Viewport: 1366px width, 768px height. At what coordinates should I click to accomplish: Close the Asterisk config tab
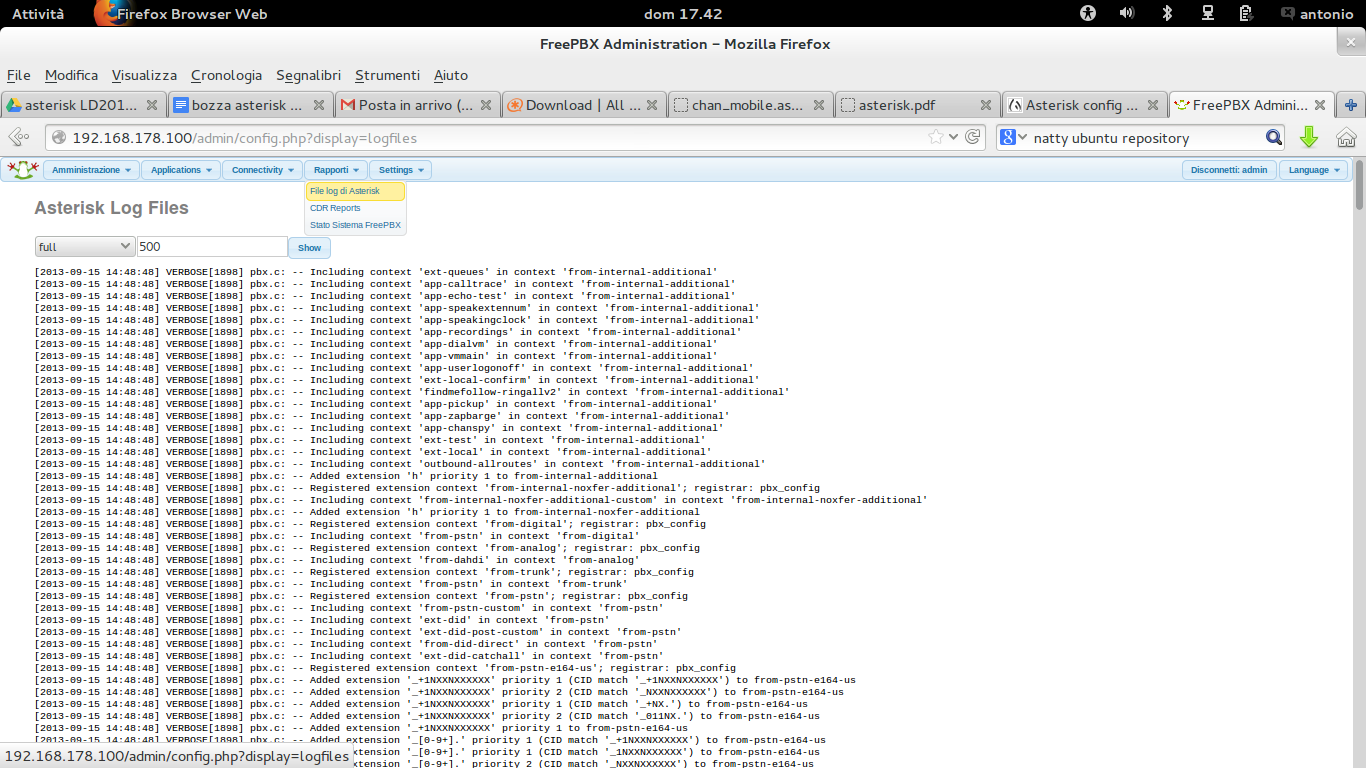pyautogui.click(x=1152, y=104)
